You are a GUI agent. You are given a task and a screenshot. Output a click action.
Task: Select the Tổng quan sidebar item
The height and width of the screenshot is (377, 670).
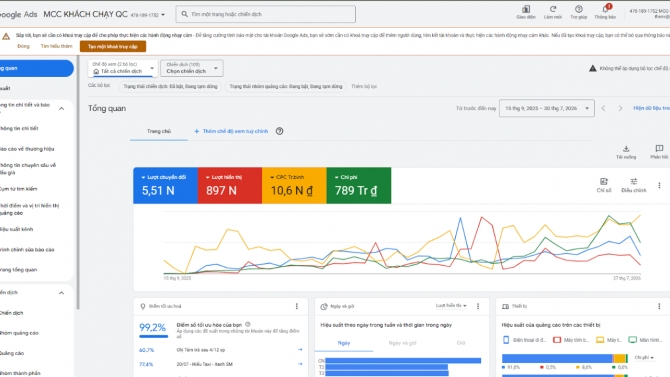coord(37,68)
